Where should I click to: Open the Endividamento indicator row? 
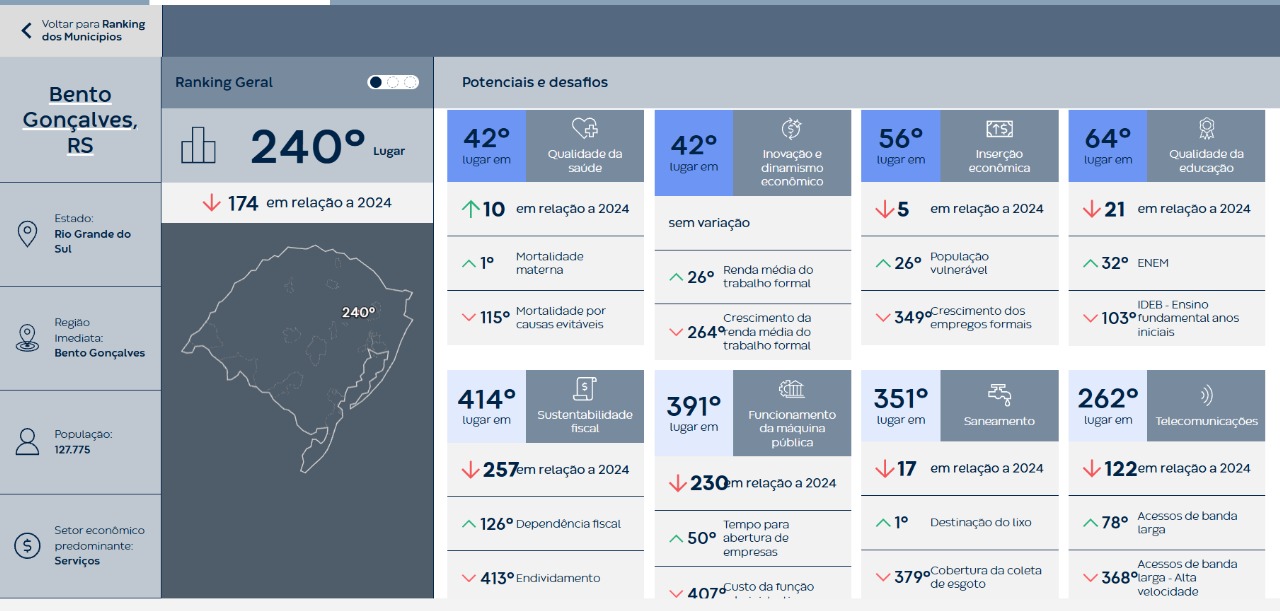545,577
